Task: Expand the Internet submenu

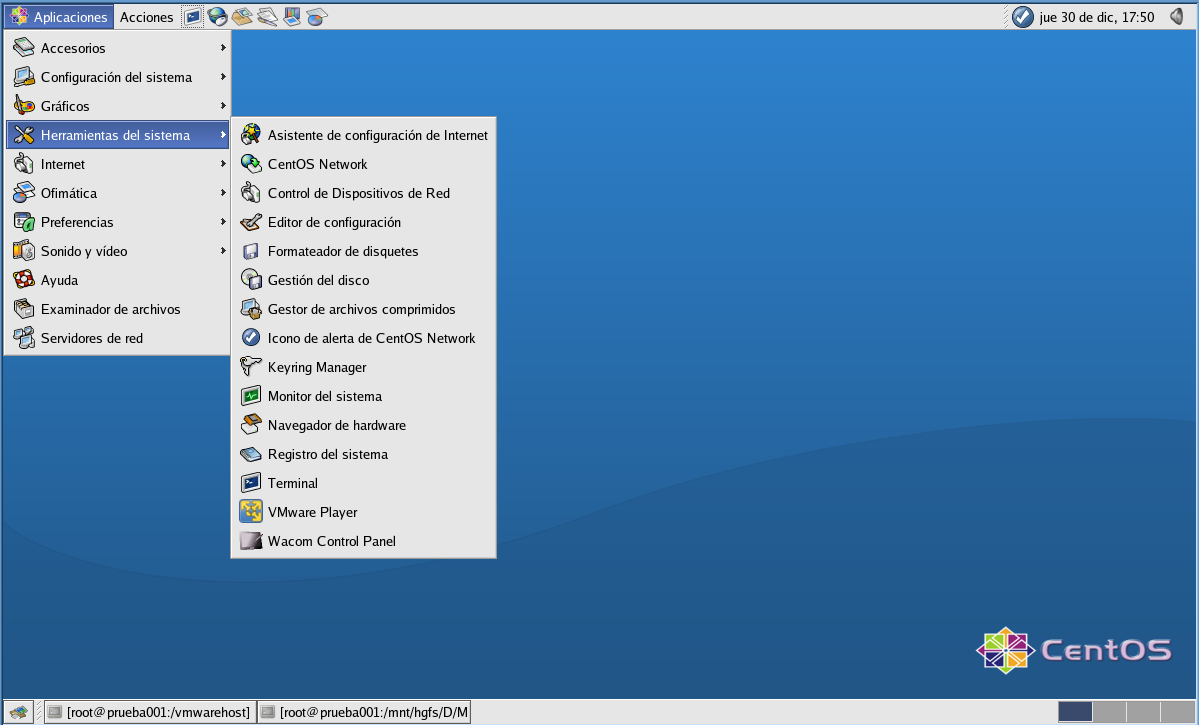Action: [x=118, y=164]
